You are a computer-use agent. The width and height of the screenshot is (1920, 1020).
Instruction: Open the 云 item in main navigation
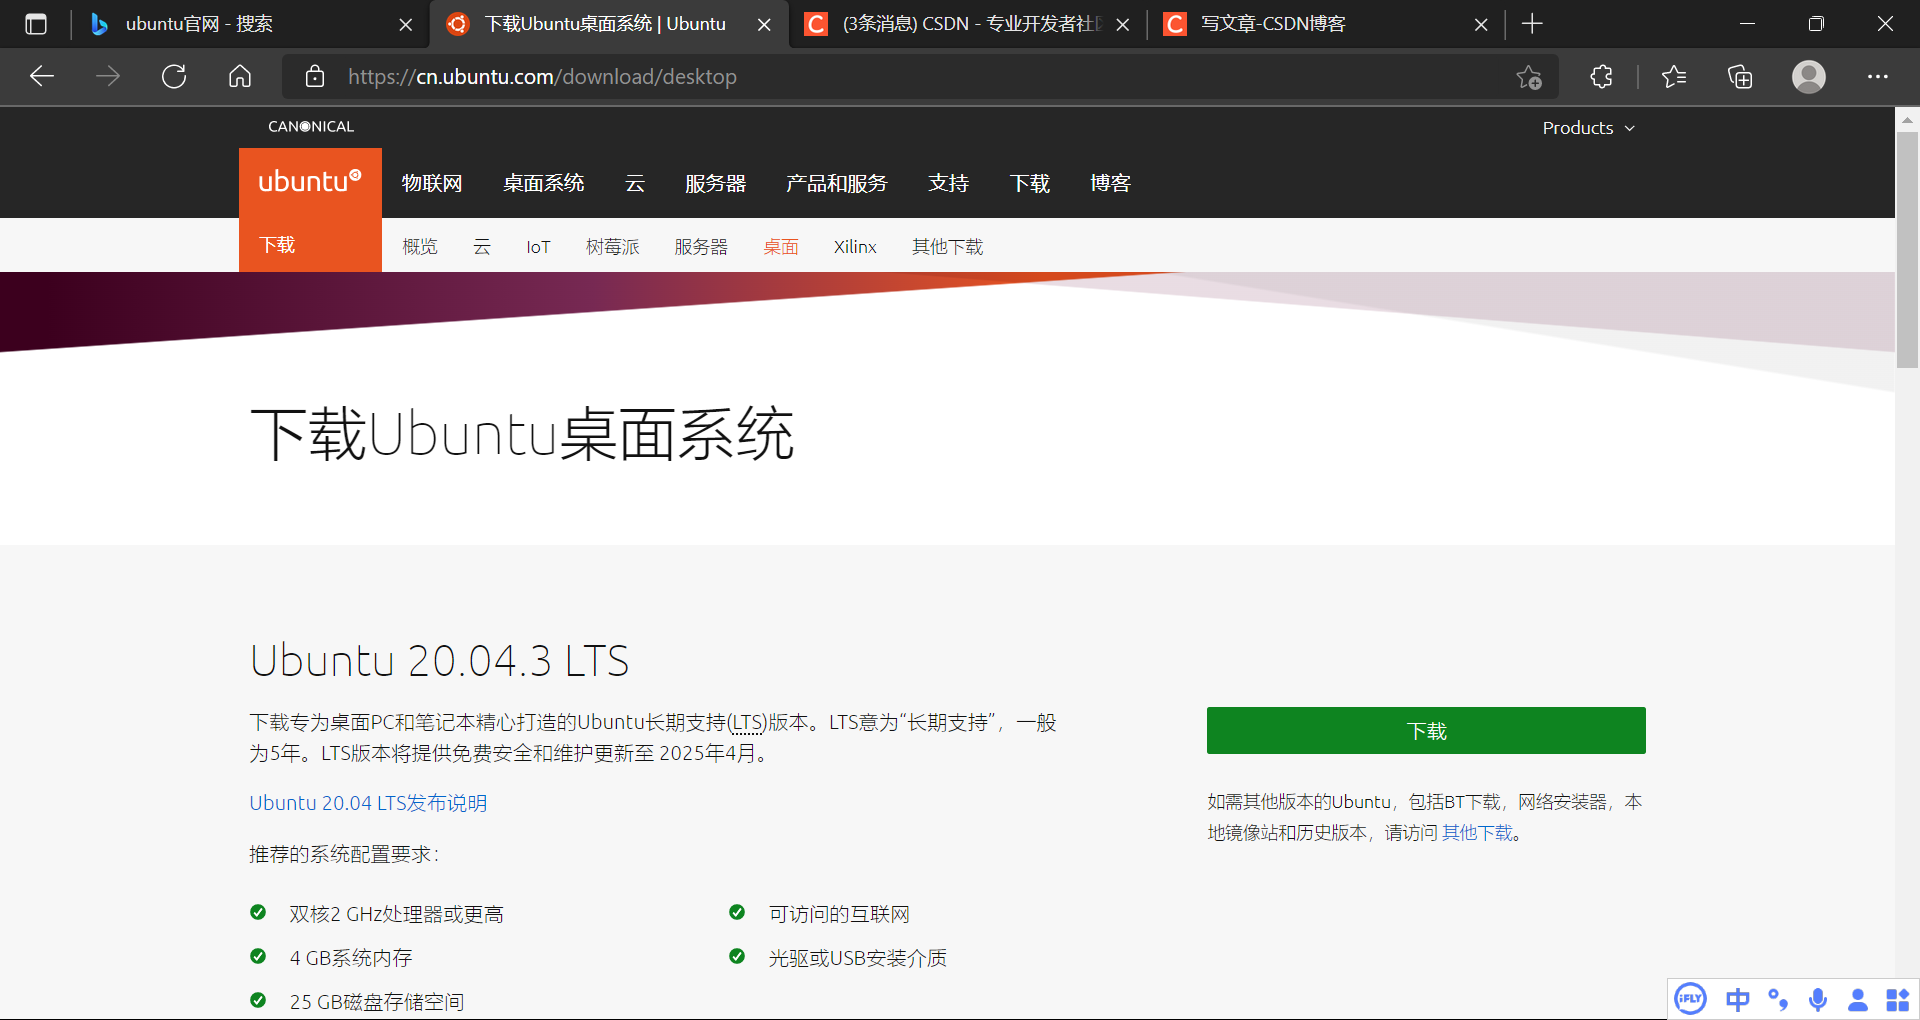point(635,183)
